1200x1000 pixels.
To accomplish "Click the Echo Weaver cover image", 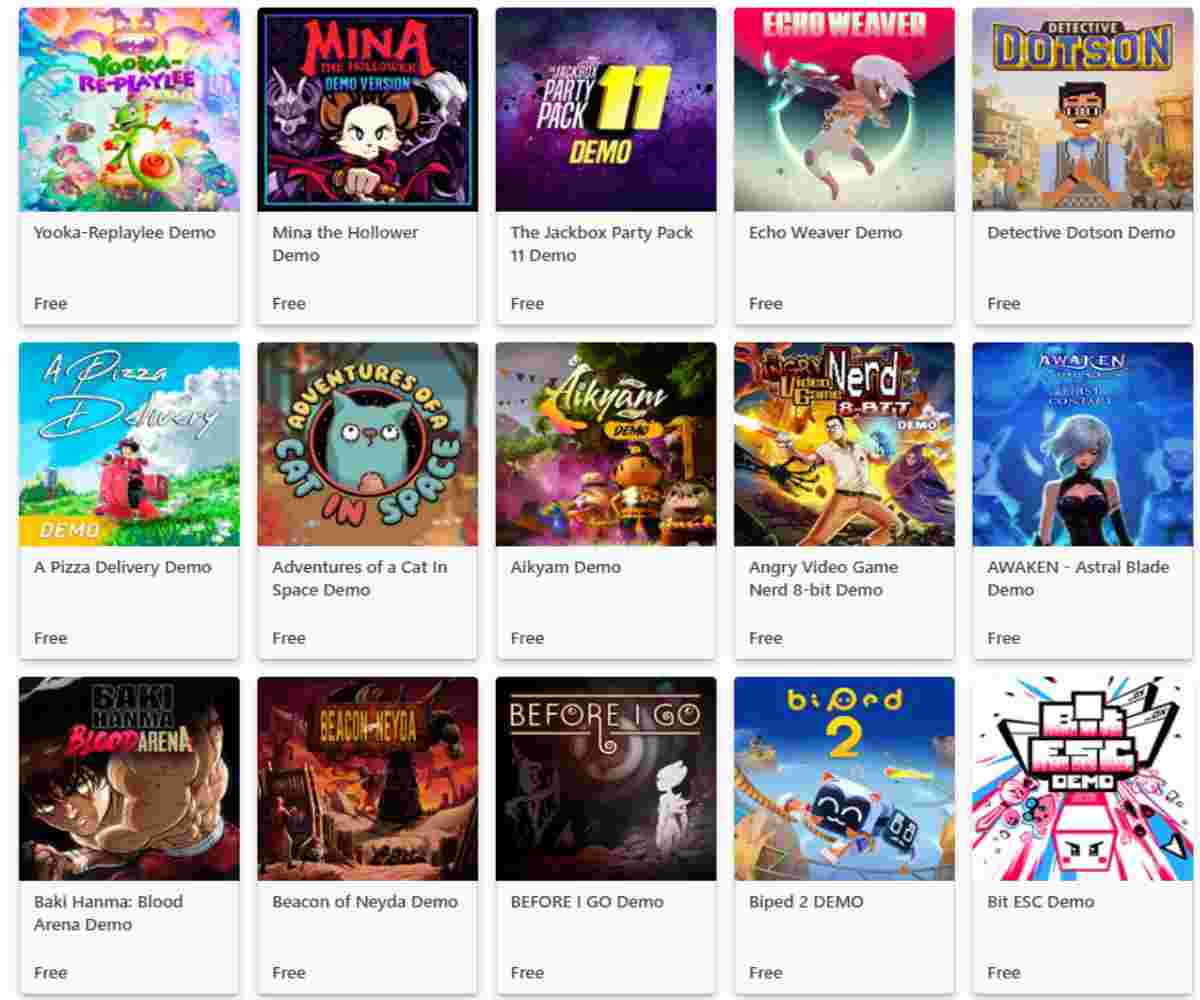I will click(x=844, y=110).
